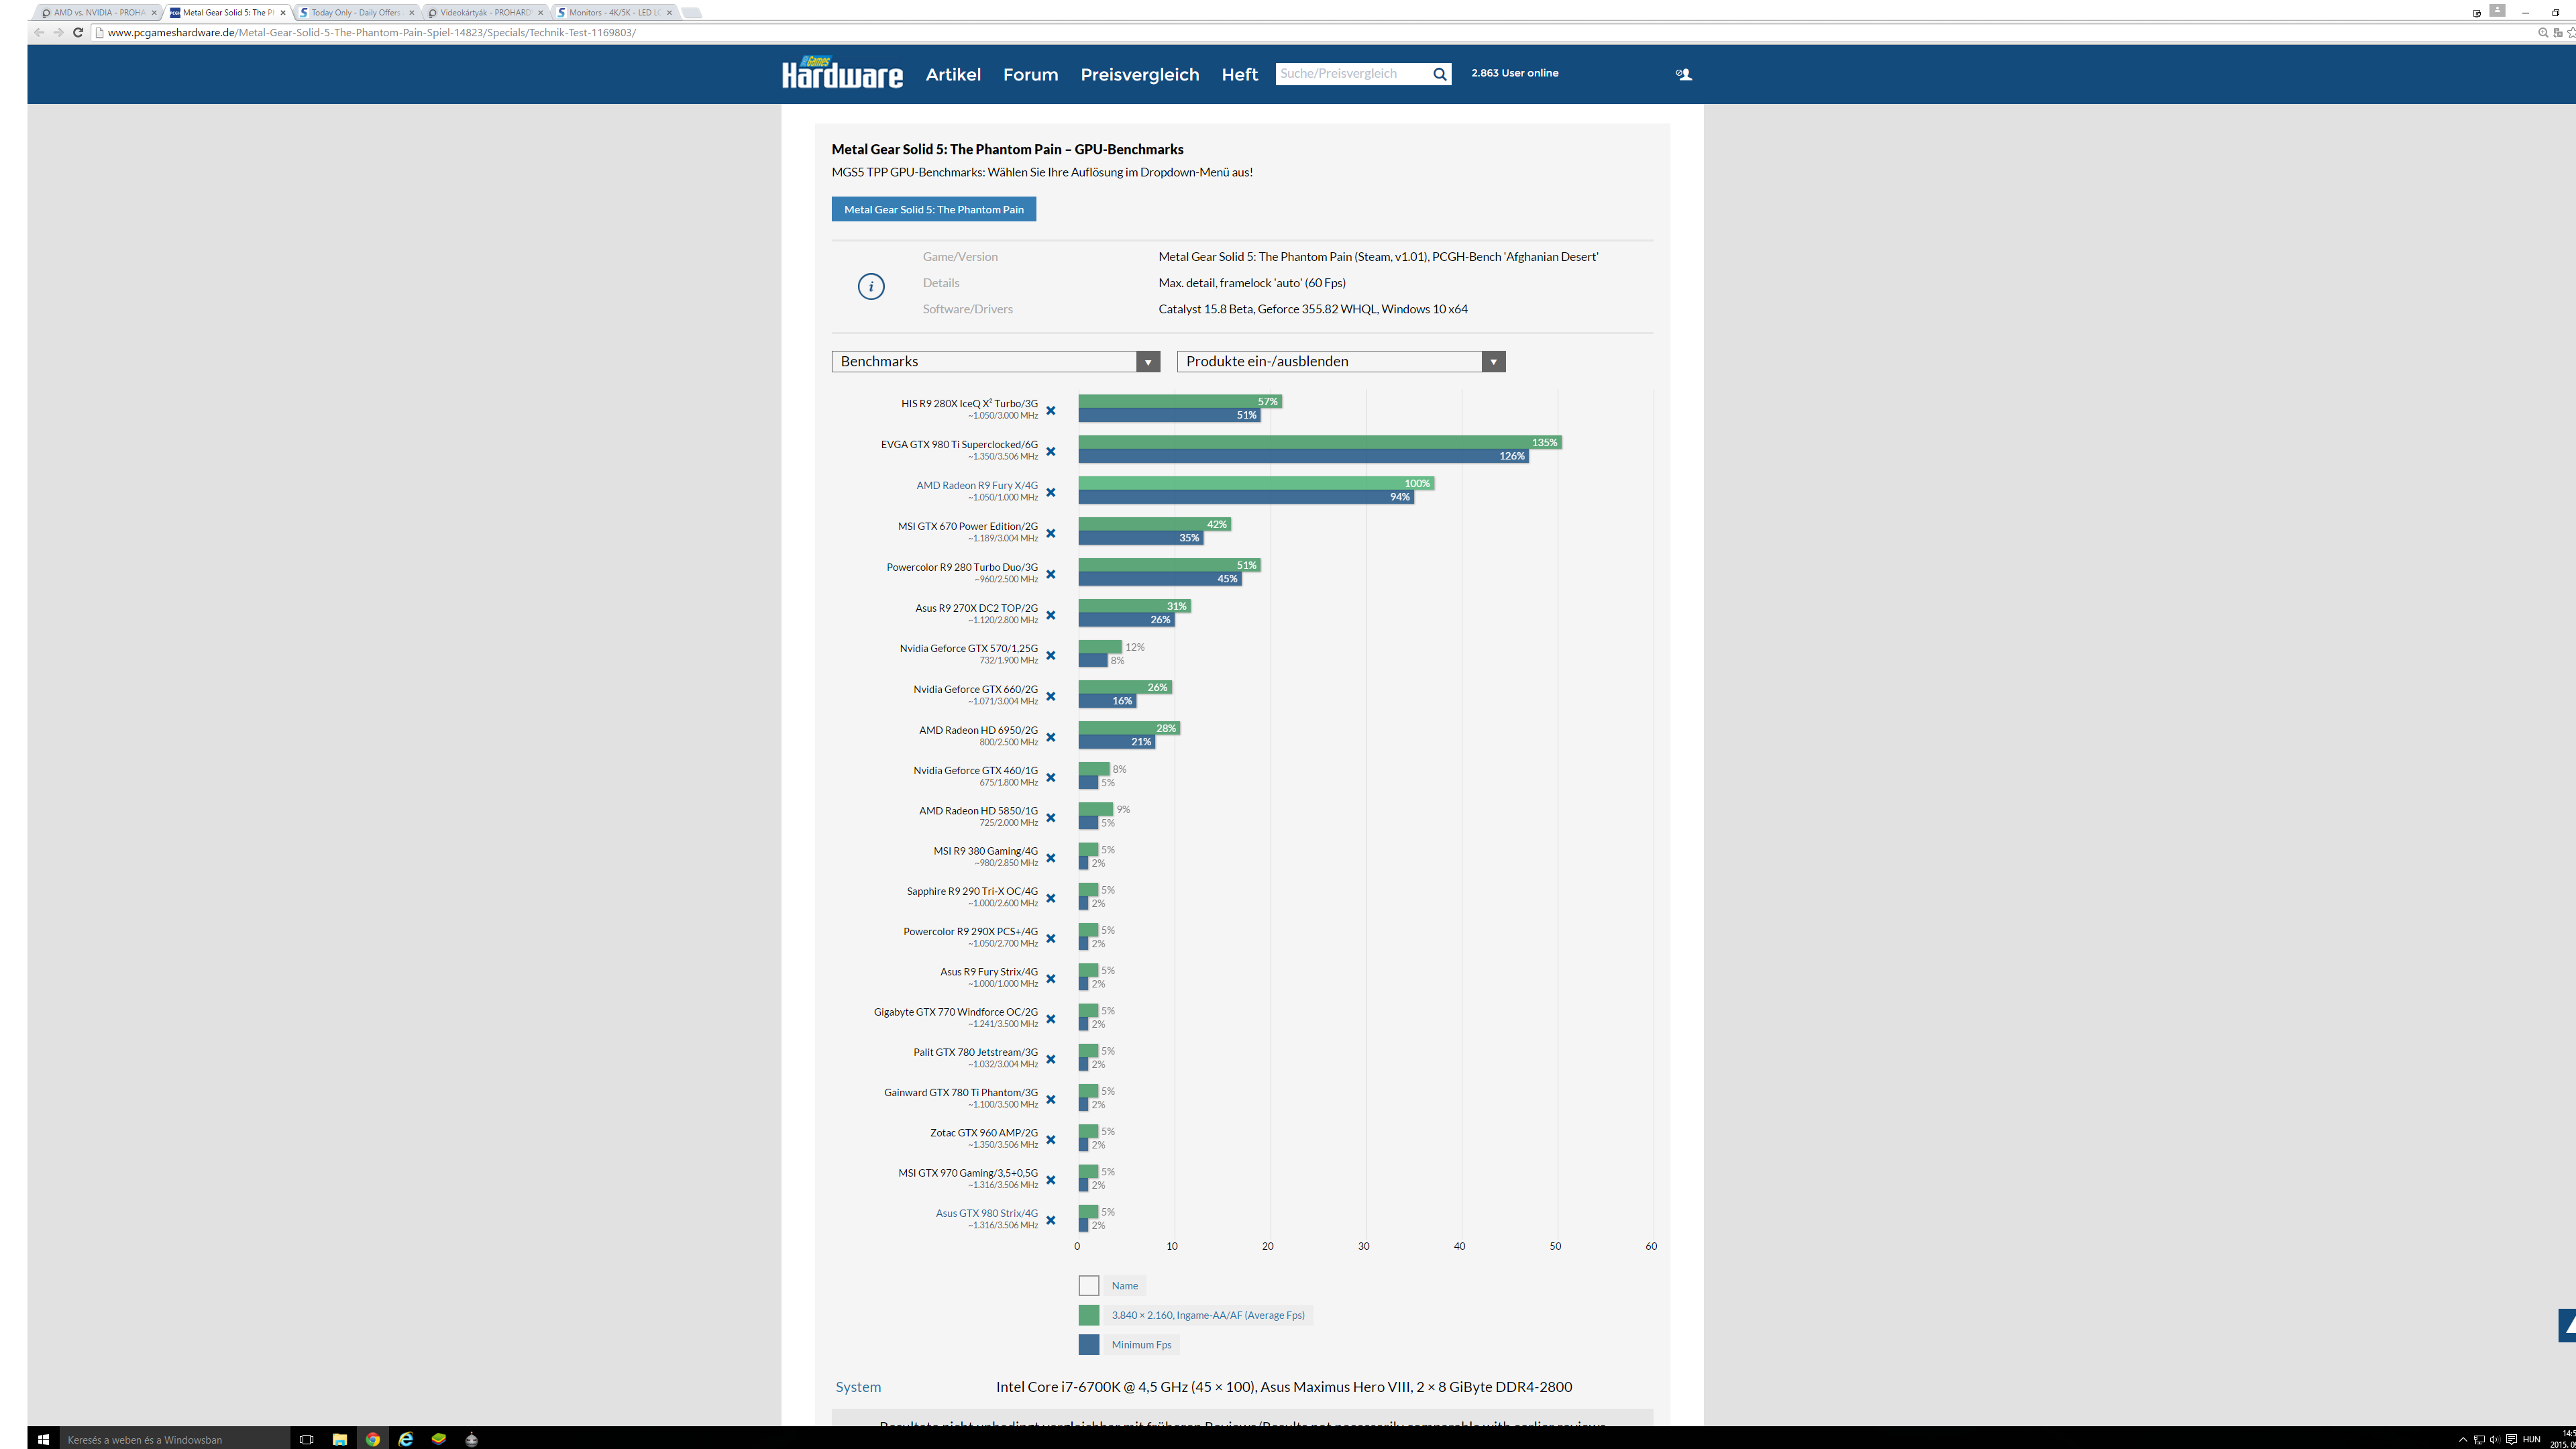This screenshot has height=1449, width=2576.
Task: Click X next to Nvidia Geforce GTX 460/1G
Action: [1050, 777]
